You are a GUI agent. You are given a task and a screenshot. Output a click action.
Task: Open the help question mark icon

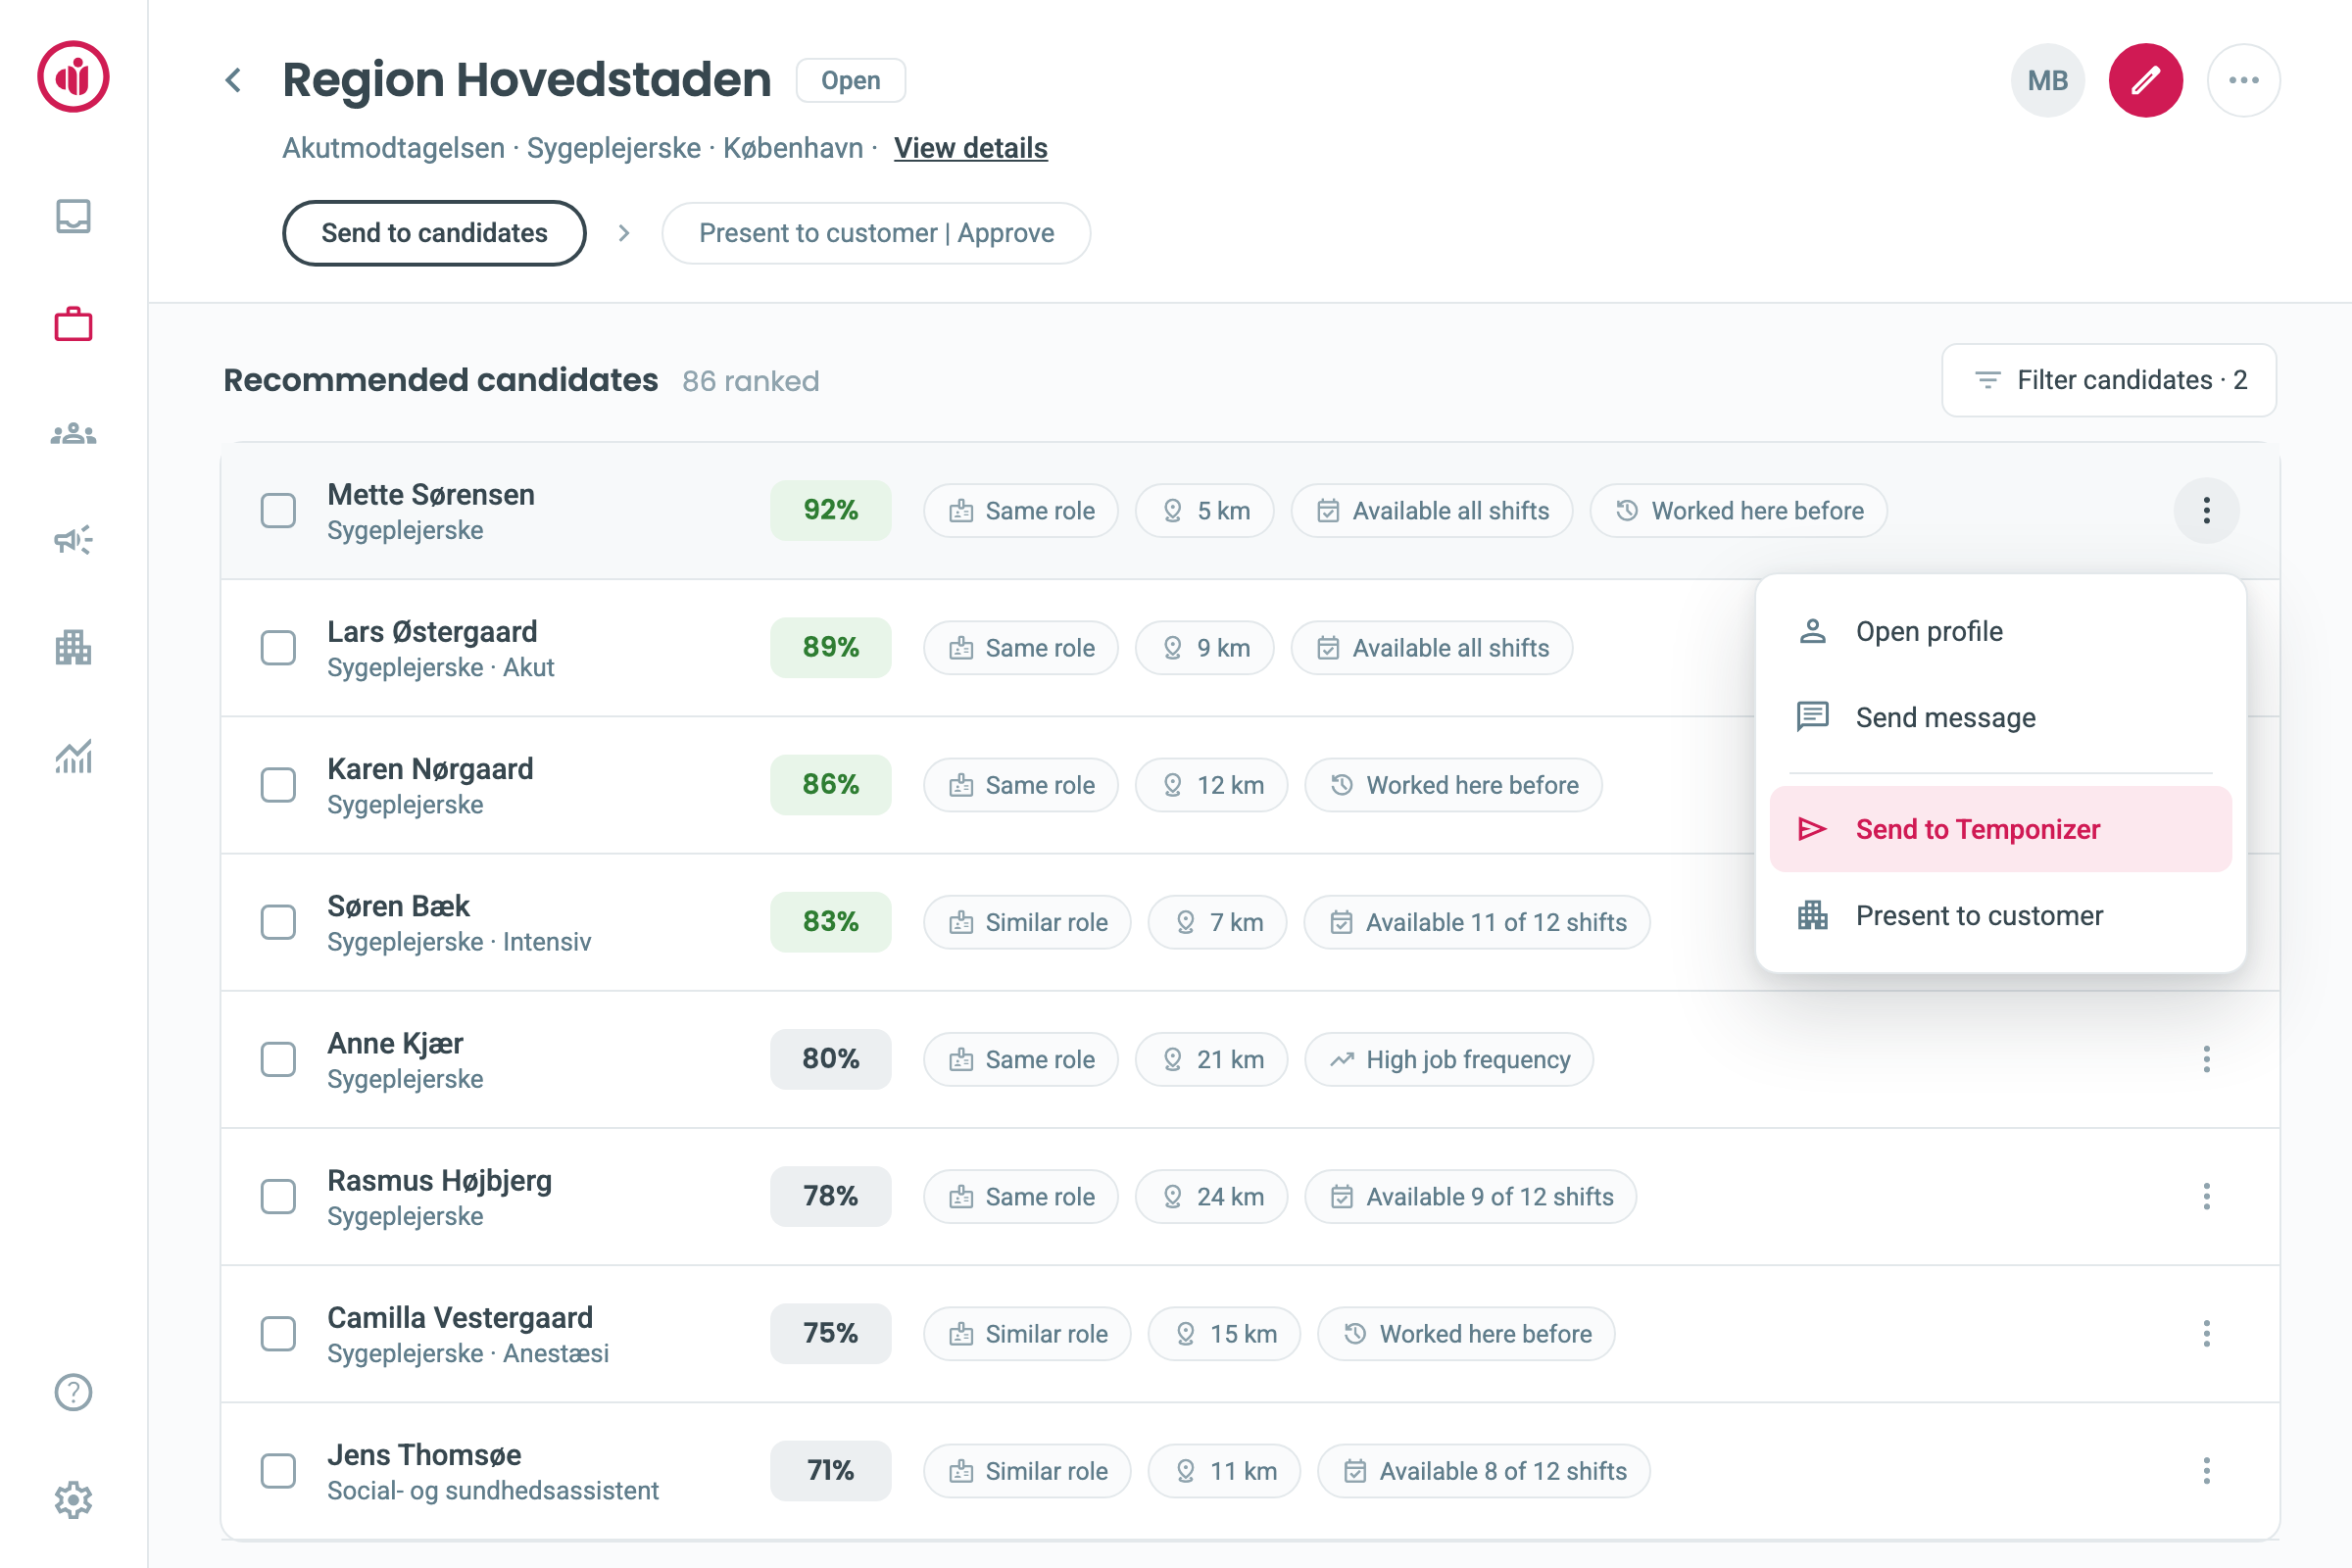coord(73,1392)
